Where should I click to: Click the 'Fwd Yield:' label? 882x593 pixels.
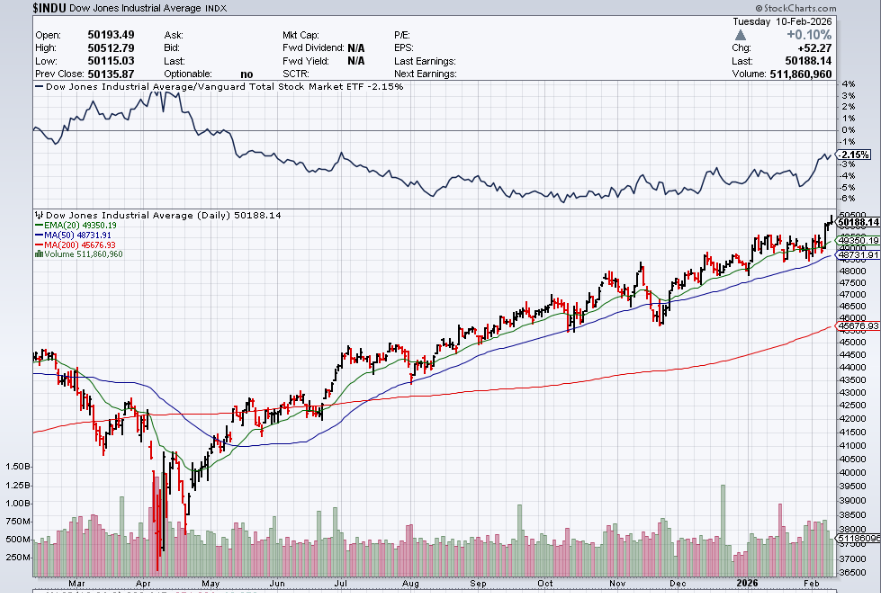[305, 61]
